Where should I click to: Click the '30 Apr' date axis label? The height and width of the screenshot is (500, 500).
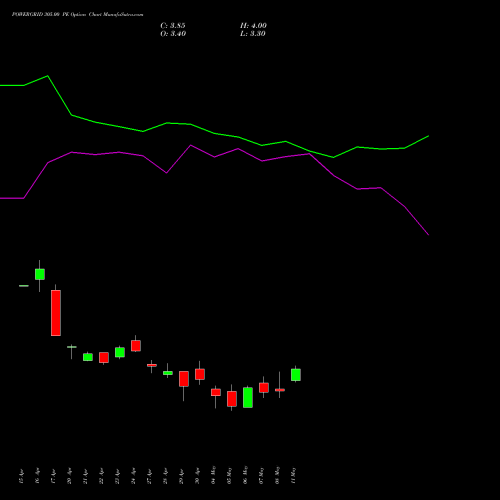(197, 477)
